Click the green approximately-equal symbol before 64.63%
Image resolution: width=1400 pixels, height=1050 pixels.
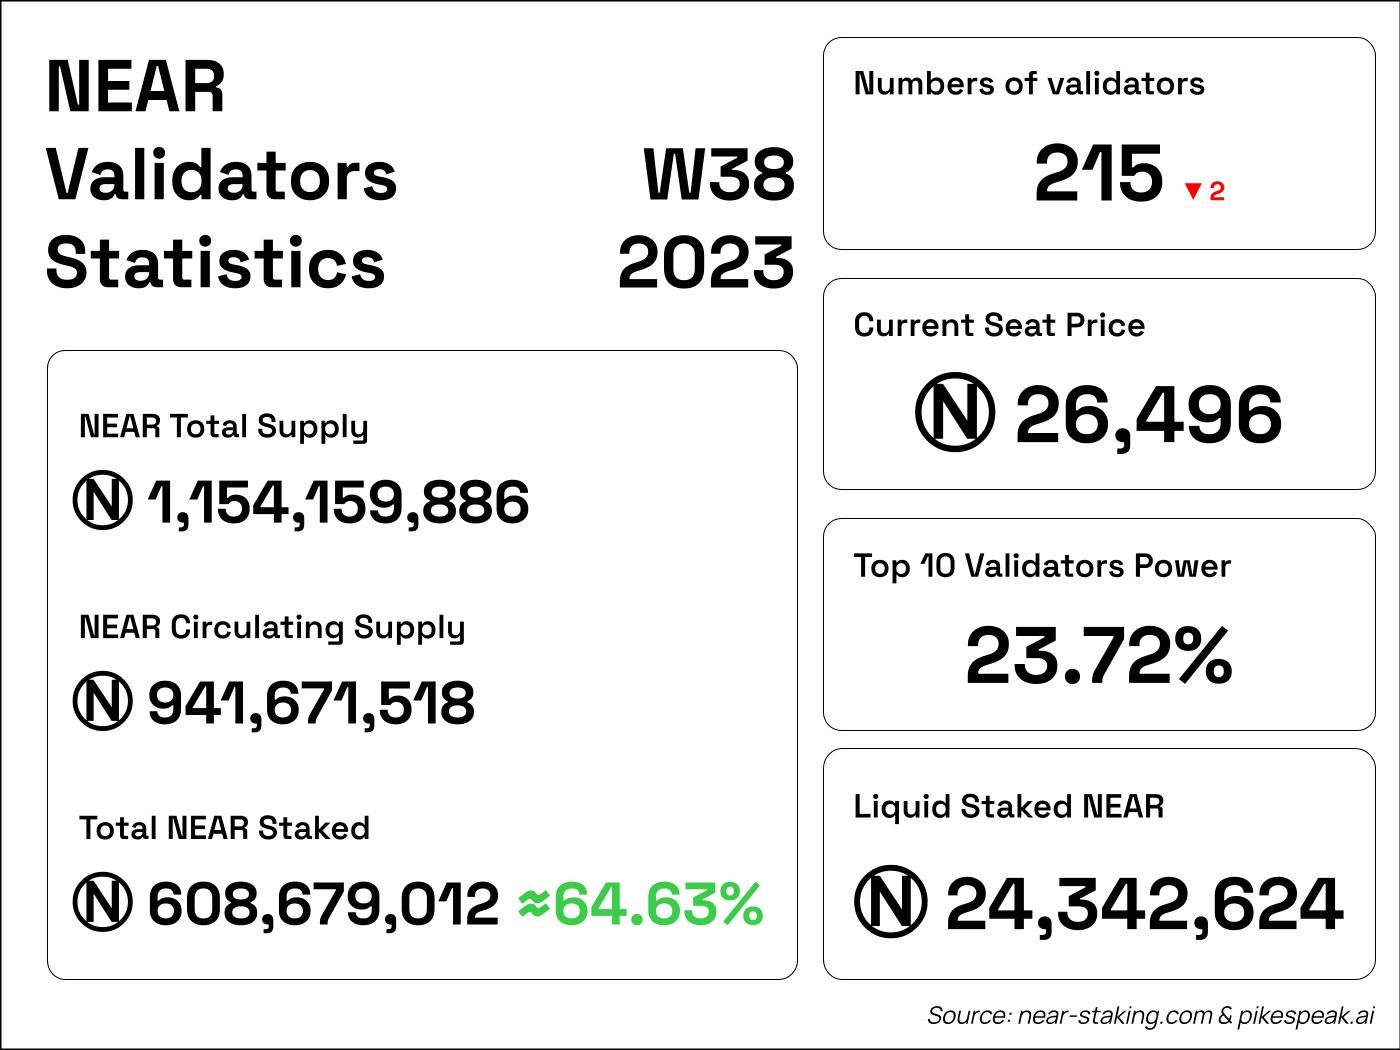(533, 904)
